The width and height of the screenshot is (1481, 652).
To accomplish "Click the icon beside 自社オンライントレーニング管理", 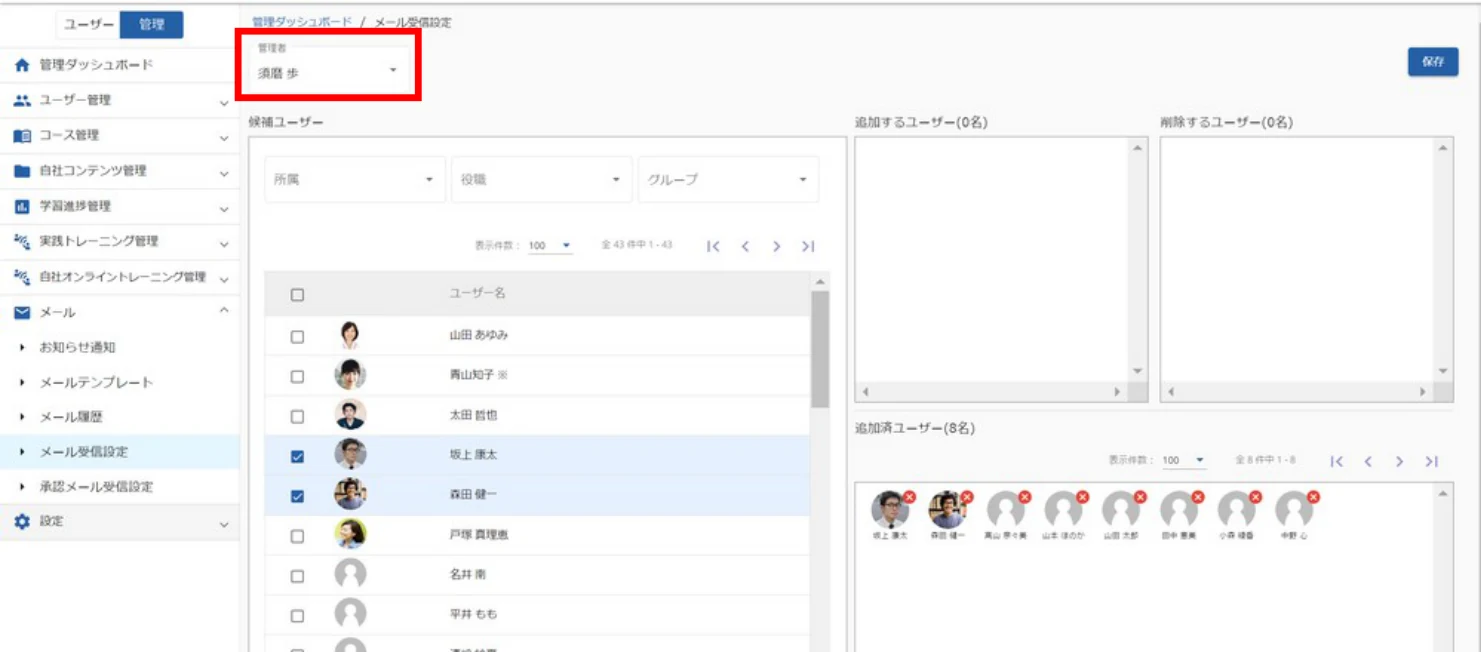I will 22,277.
